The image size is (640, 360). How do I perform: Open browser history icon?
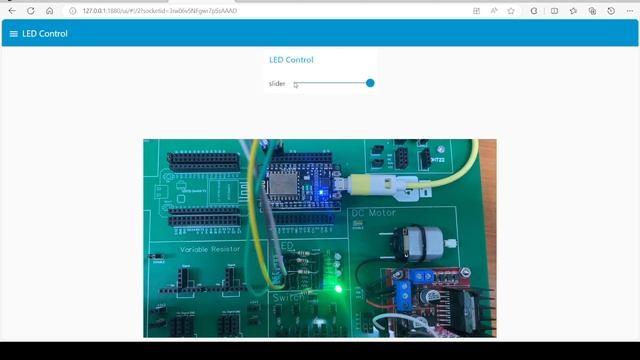[611, 11]
